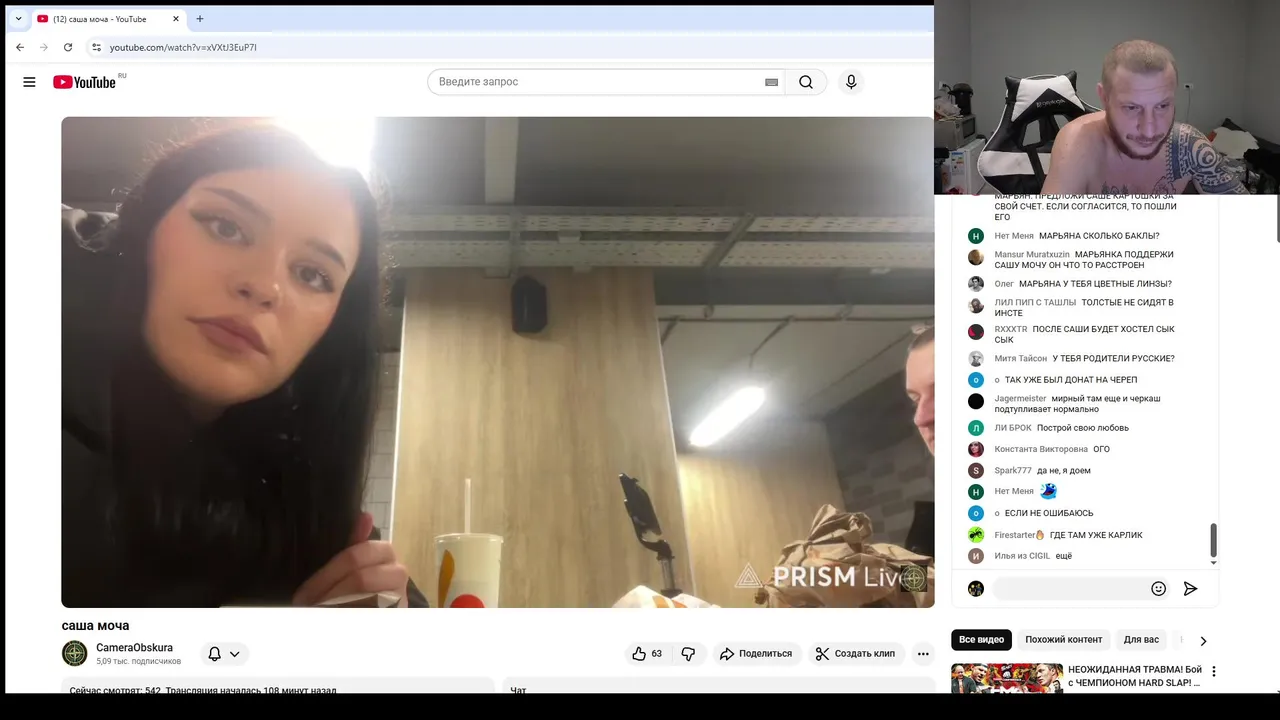Image resolution: width=1280 pixels, height=720 pixels.
Task: Start voice search with microphone icon
Action: [851, 82]
